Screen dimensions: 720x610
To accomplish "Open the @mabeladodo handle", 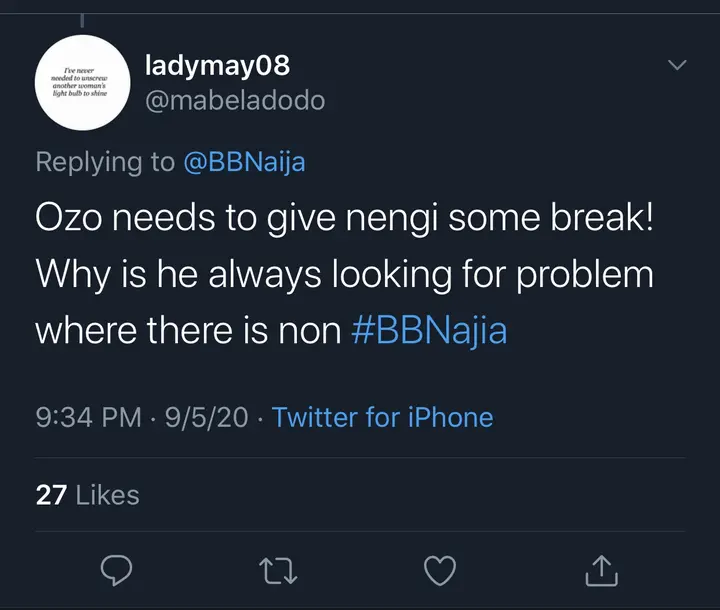I will pos(235,101).
